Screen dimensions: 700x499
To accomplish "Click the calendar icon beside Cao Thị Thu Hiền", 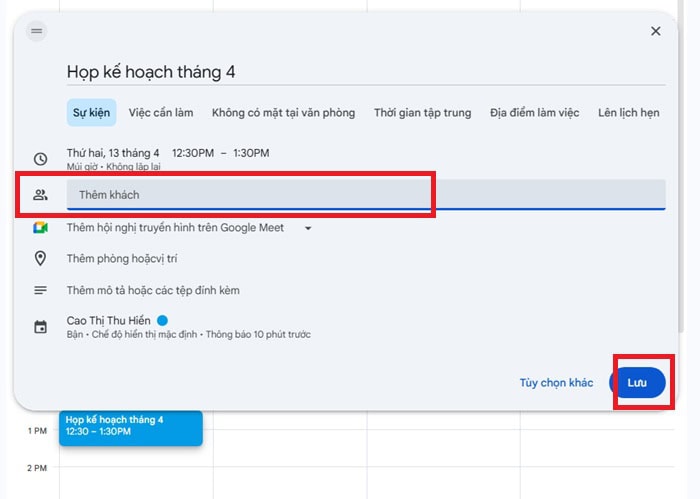I will click(40, 327).
